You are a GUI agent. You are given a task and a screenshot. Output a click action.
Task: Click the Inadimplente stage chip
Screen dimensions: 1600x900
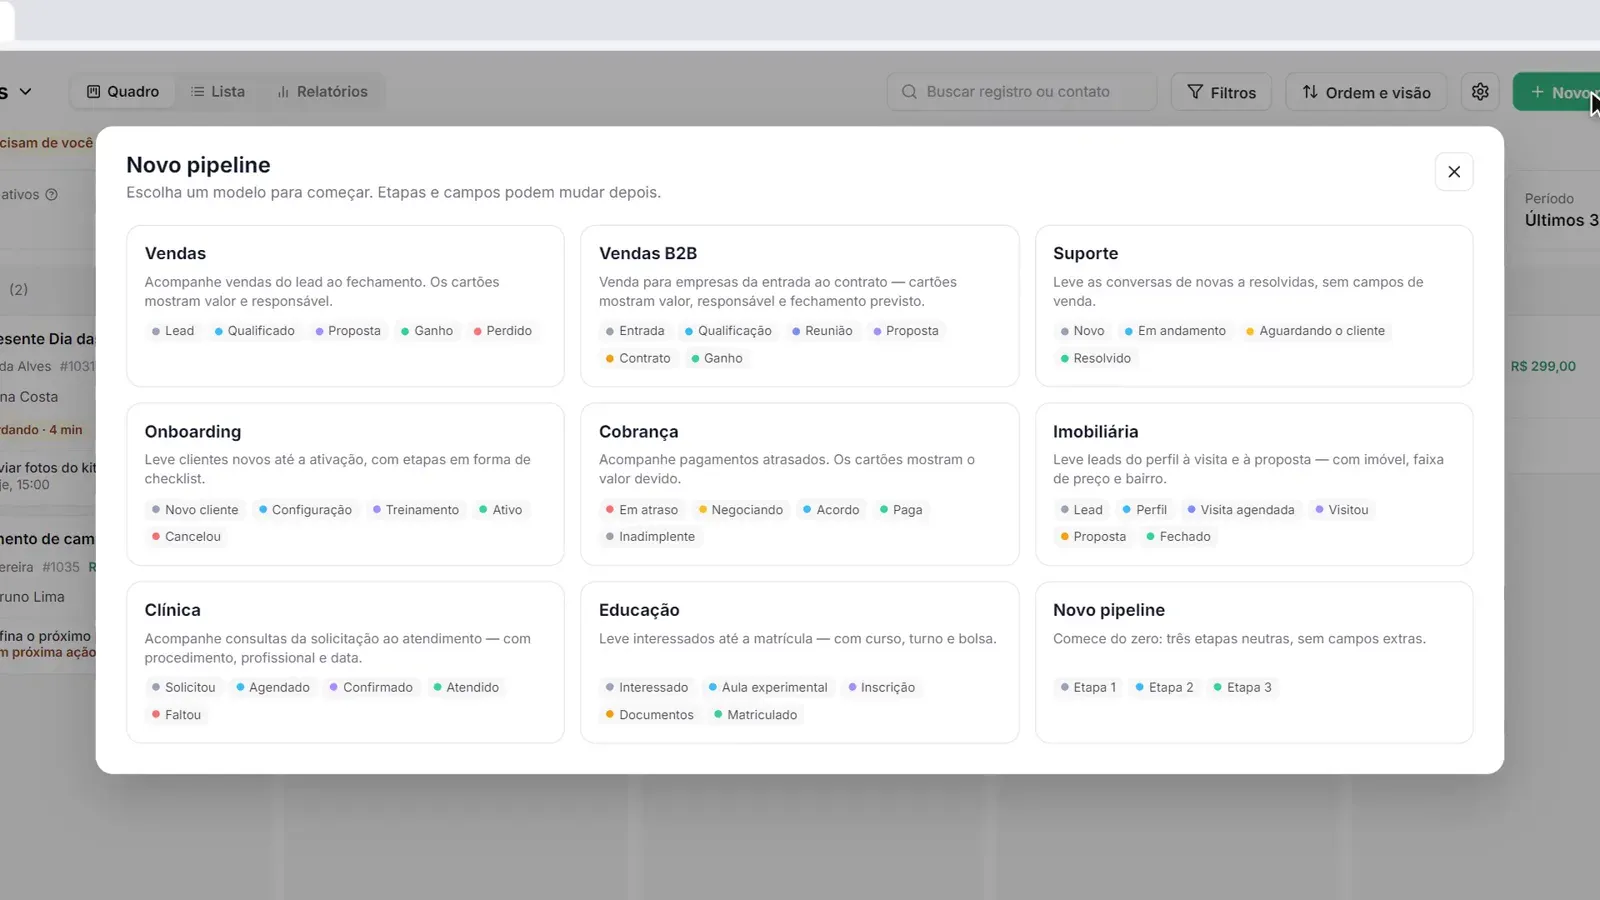[650, 537]
